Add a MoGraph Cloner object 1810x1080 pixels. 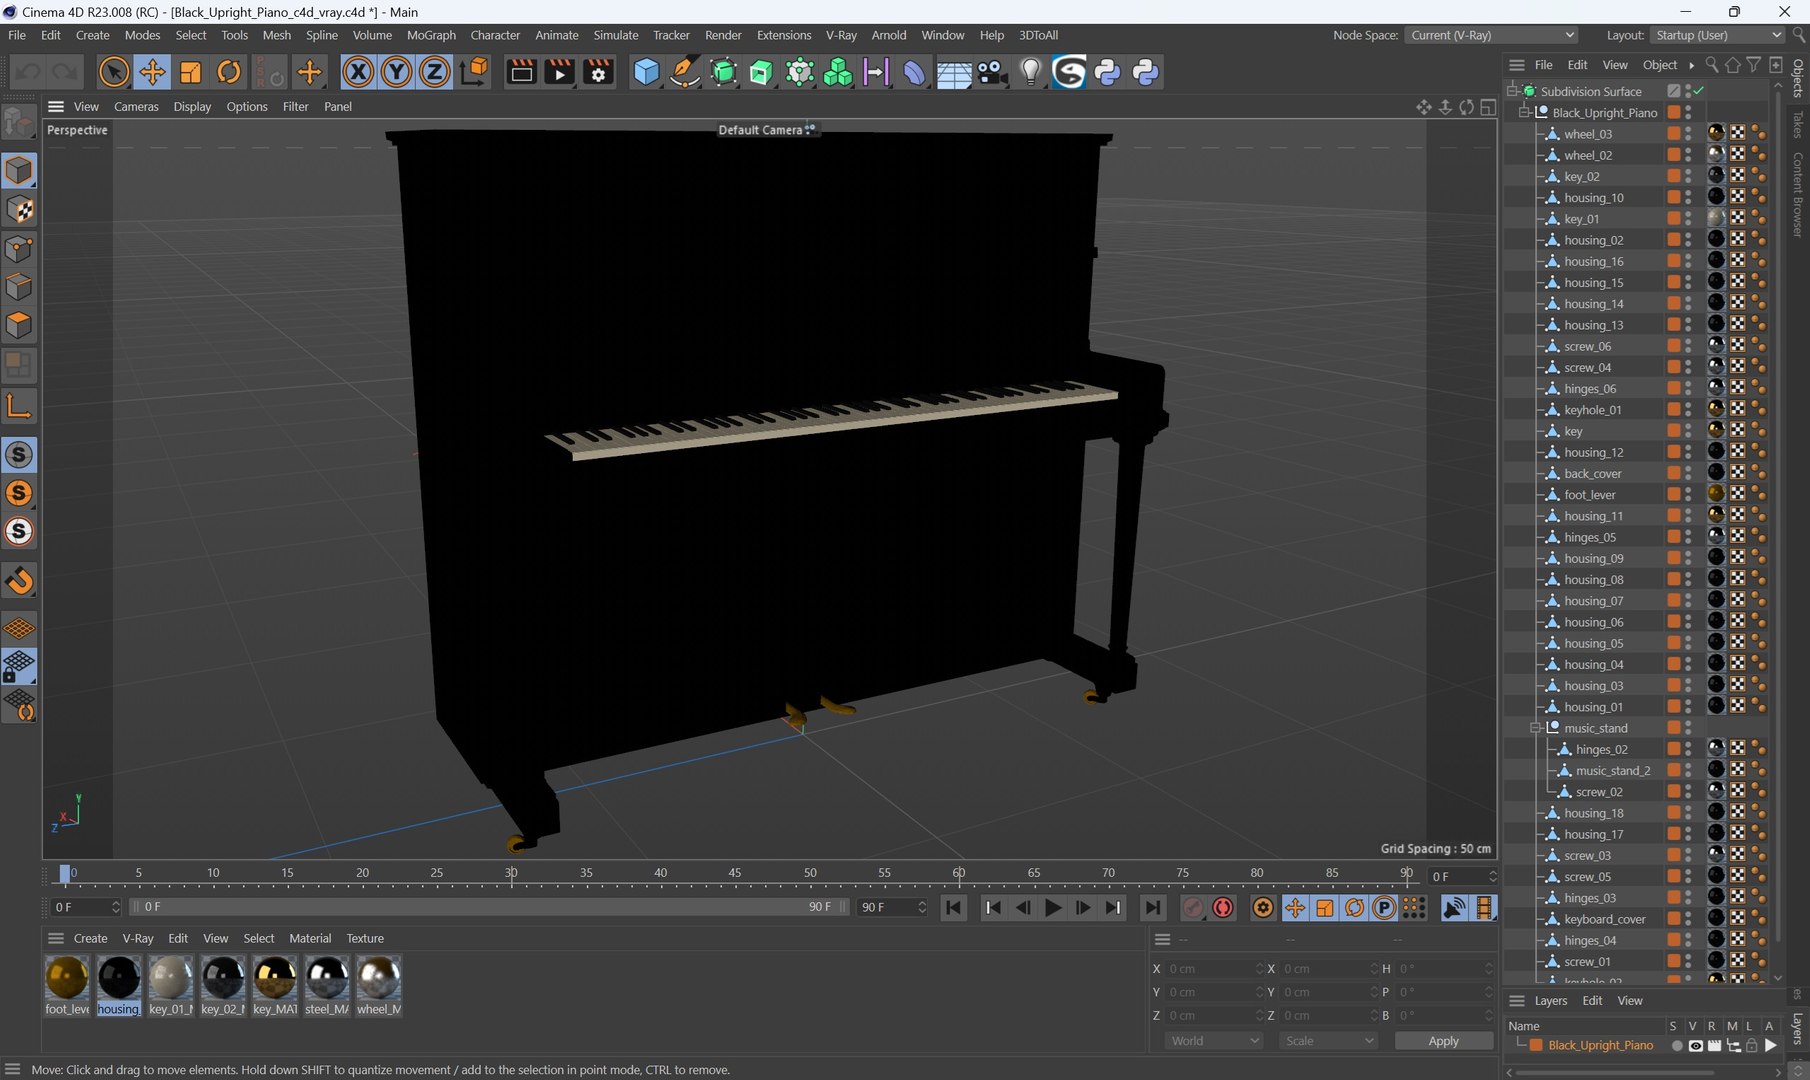coord(837,72)
